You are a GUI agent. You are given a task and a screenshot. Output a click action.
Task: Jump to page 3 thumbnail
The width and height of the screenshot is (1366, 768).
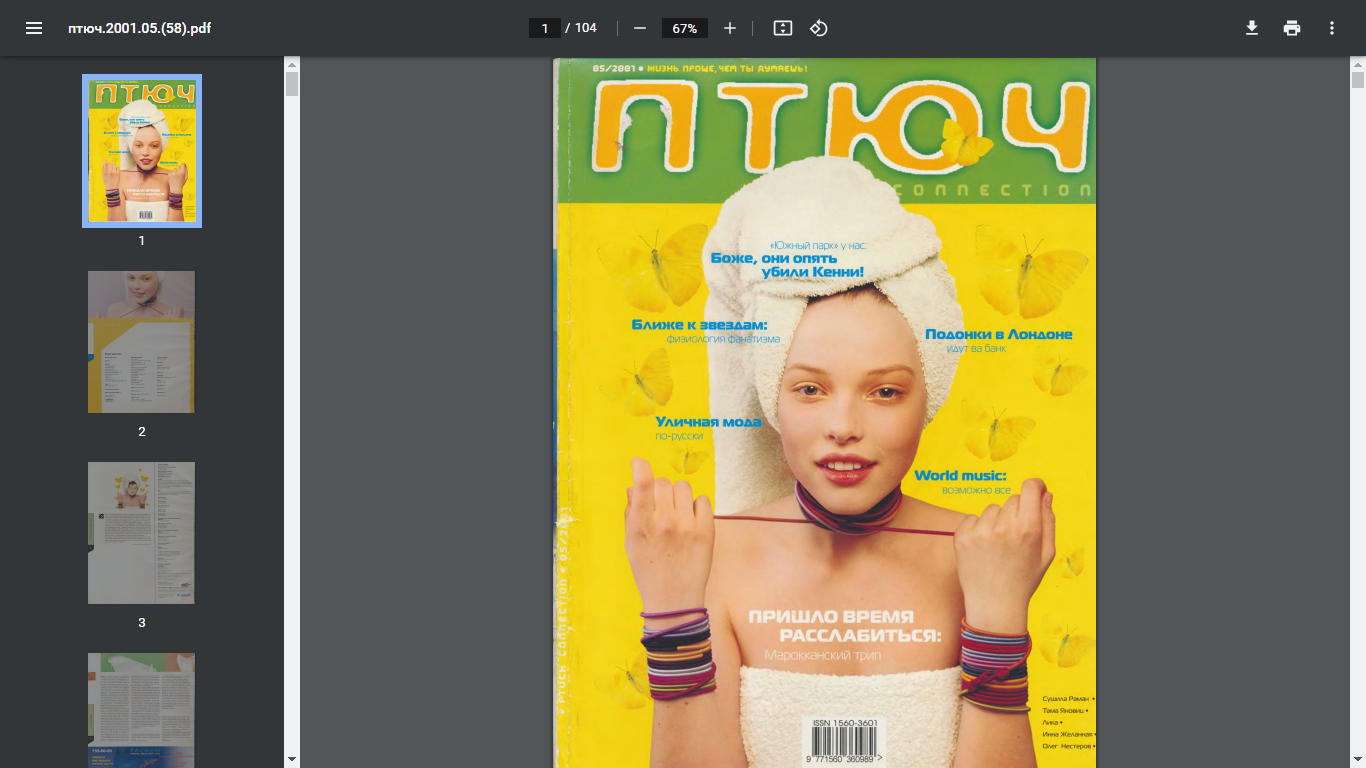(x=142, y=533)
